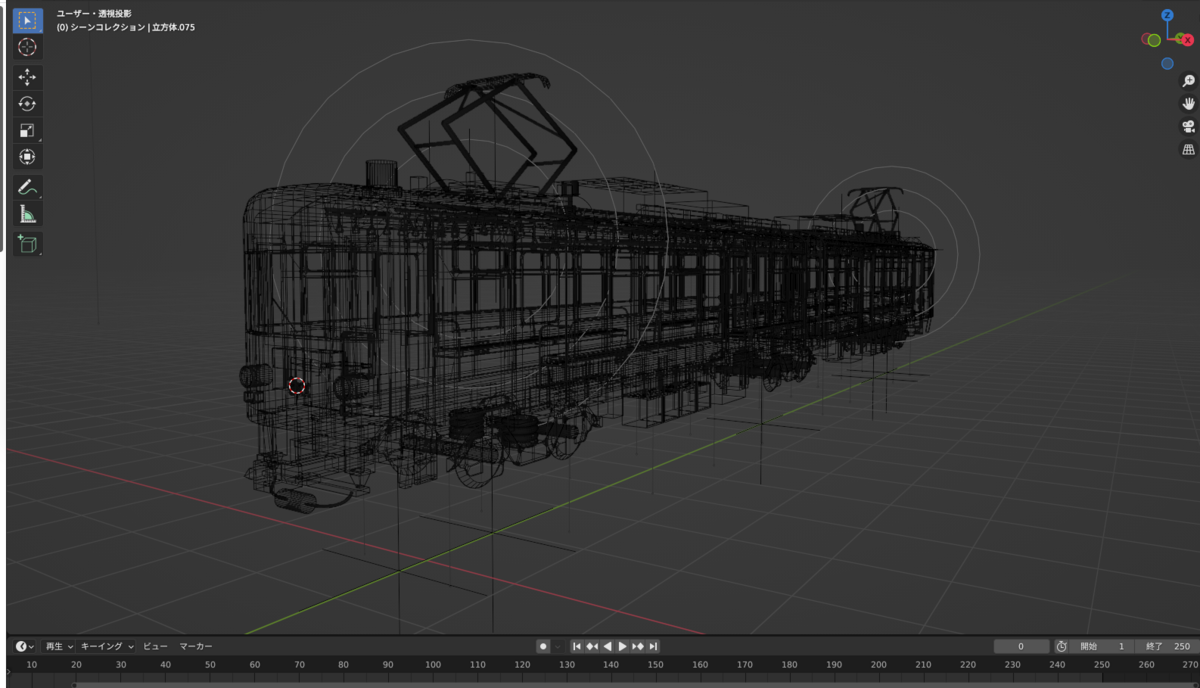This screenshot has width=1200, height=688.
Task: Click the blue Z axis gizmo ball
Action: (1167, 16)
